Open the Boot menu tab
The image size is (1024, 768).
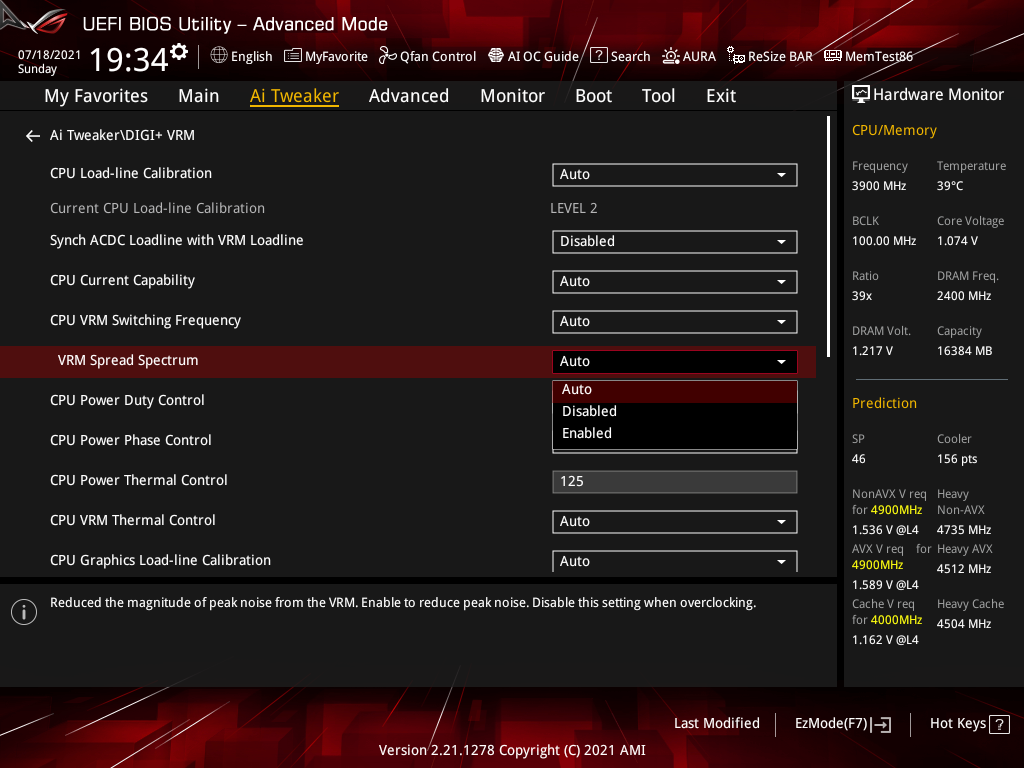pos(593,95)
